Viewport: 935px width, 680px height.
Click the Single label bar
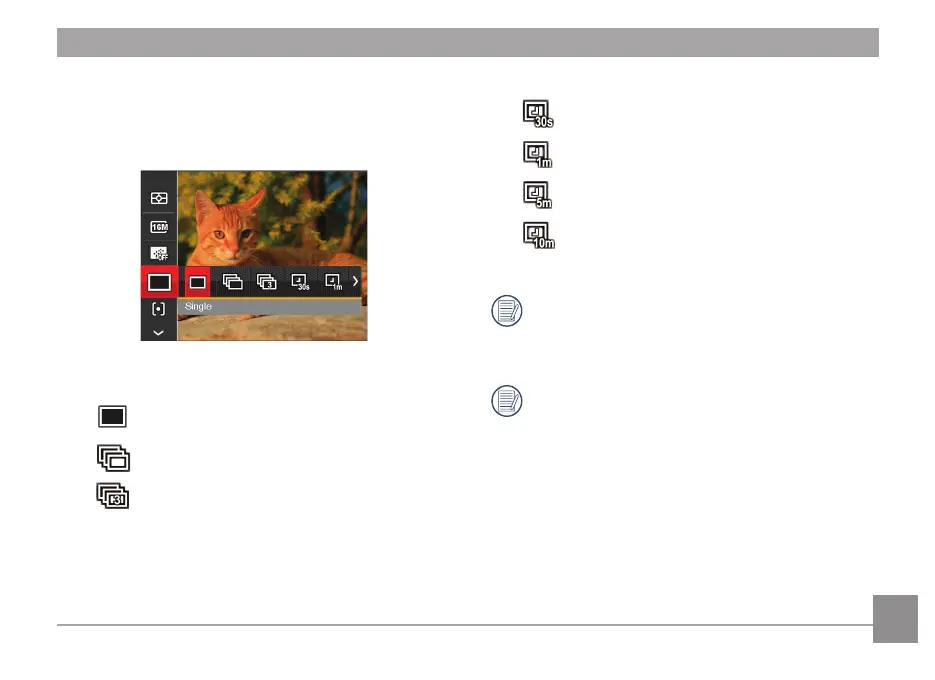pyautogui.click(x=270, y=307)
